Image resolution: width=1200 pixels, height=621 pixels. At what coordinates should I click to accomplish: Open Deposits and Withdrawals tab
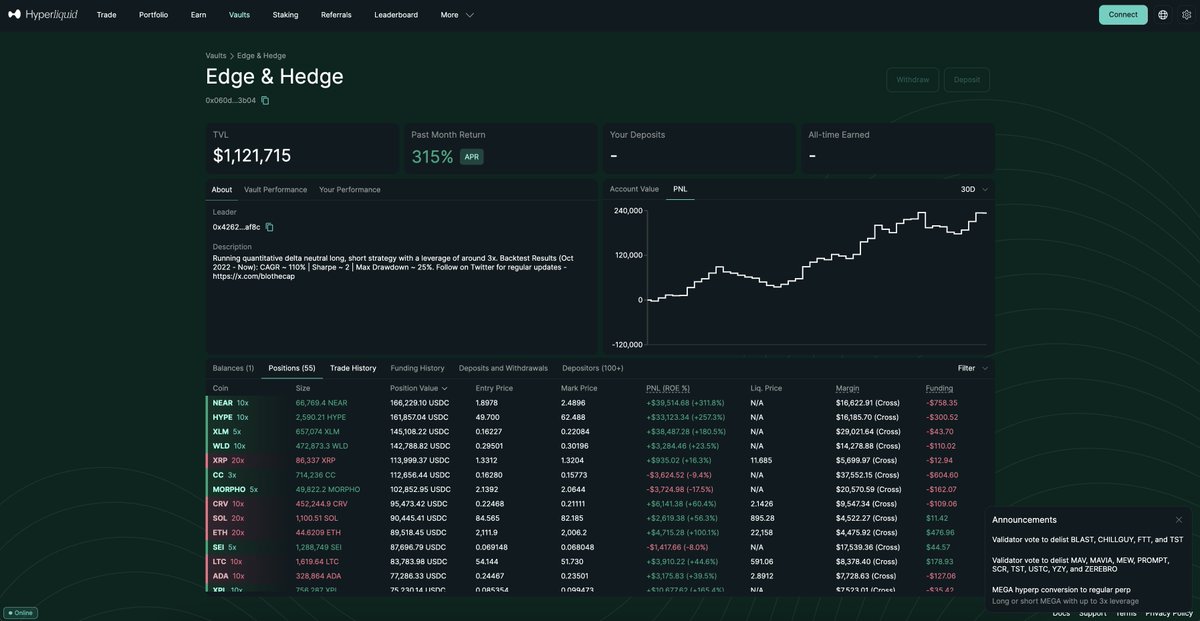pos(503,368)
